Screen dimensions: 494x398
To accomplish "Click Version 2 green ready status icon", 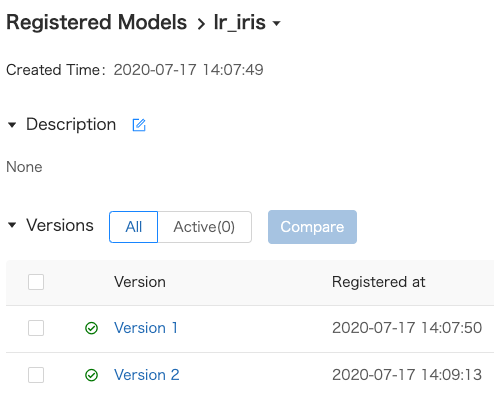I will pyautogui.click(x=91, y=375).
